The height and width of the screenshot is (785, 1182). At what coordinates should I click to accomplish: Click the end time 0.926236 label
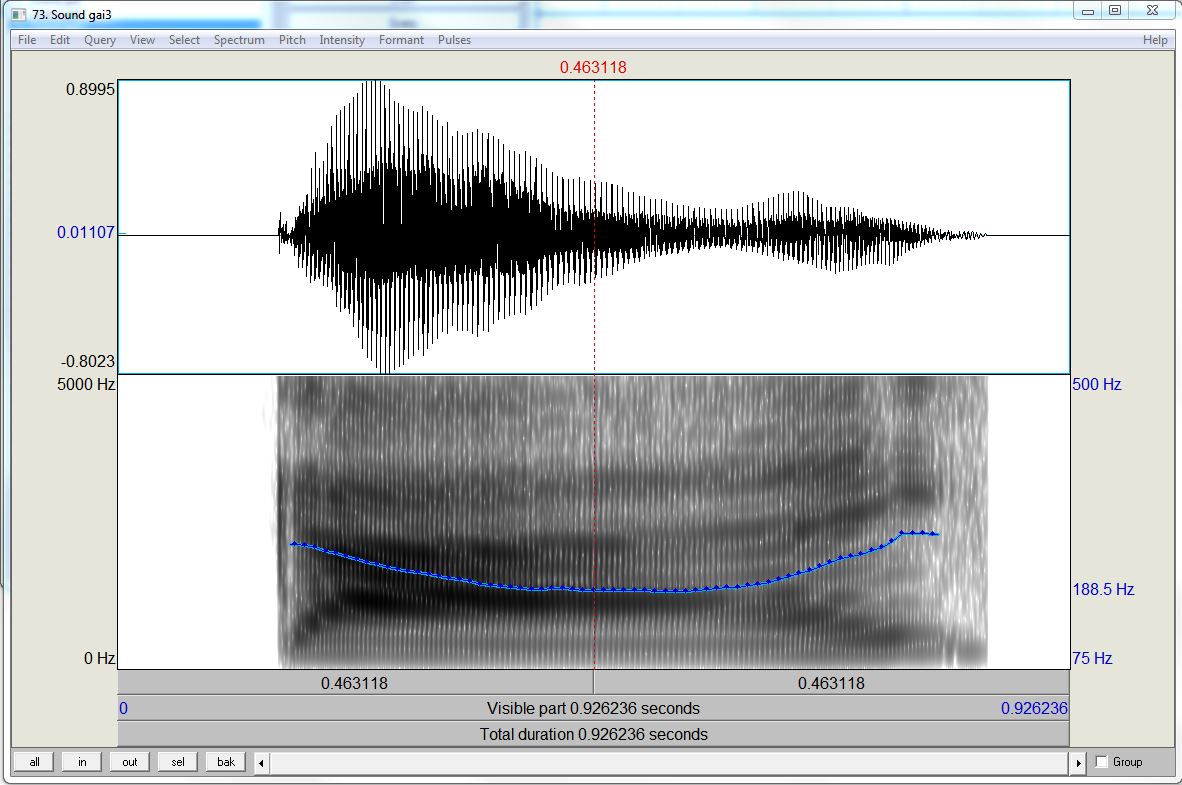1034,708
